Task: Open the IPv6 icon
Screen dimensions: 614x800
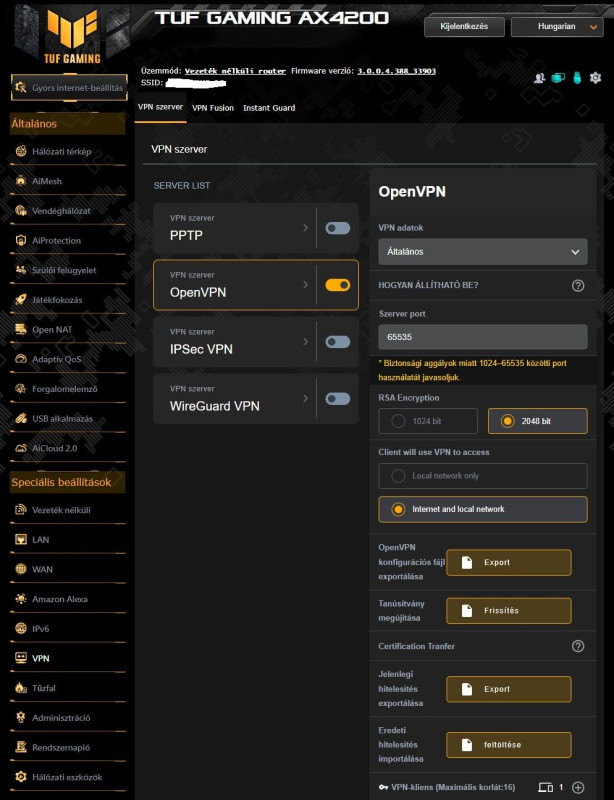Action: click(20, 629)
